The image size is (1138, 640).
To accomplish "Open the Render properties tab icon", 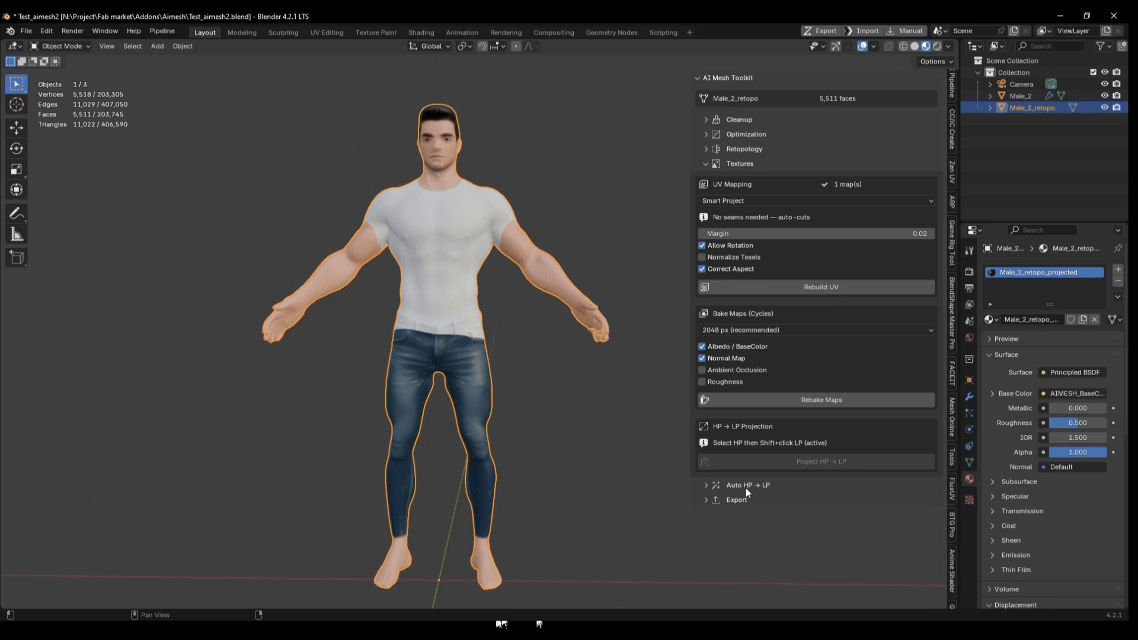I will point(969,271).
